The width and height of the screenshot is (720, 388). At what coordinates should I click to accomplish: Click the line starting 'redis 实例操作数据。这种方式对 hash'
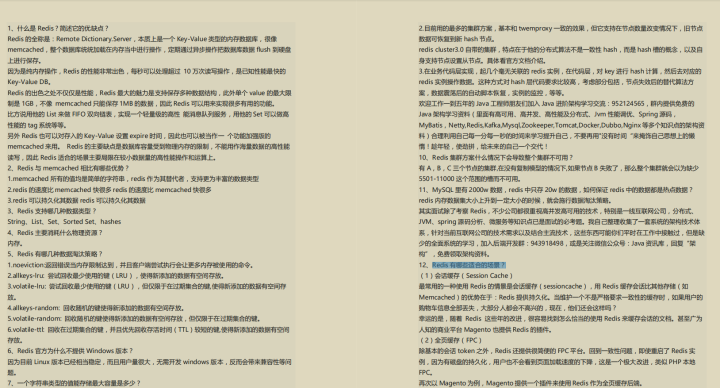556,82
